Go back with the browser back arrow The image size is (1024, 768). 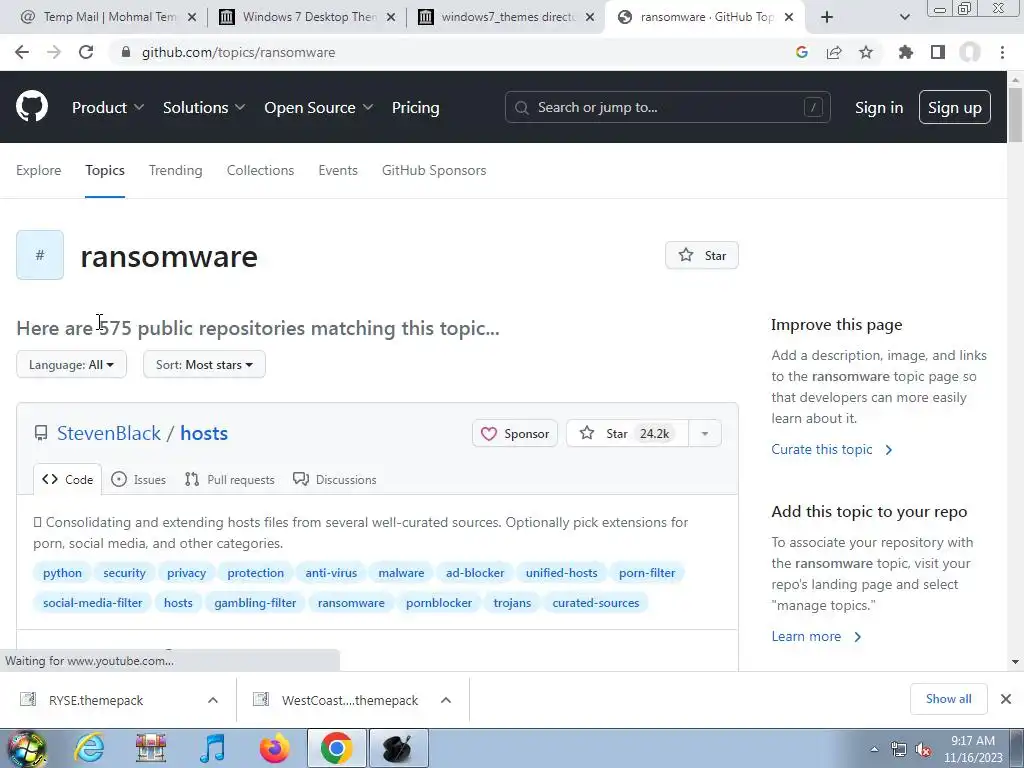pos(22,52)
